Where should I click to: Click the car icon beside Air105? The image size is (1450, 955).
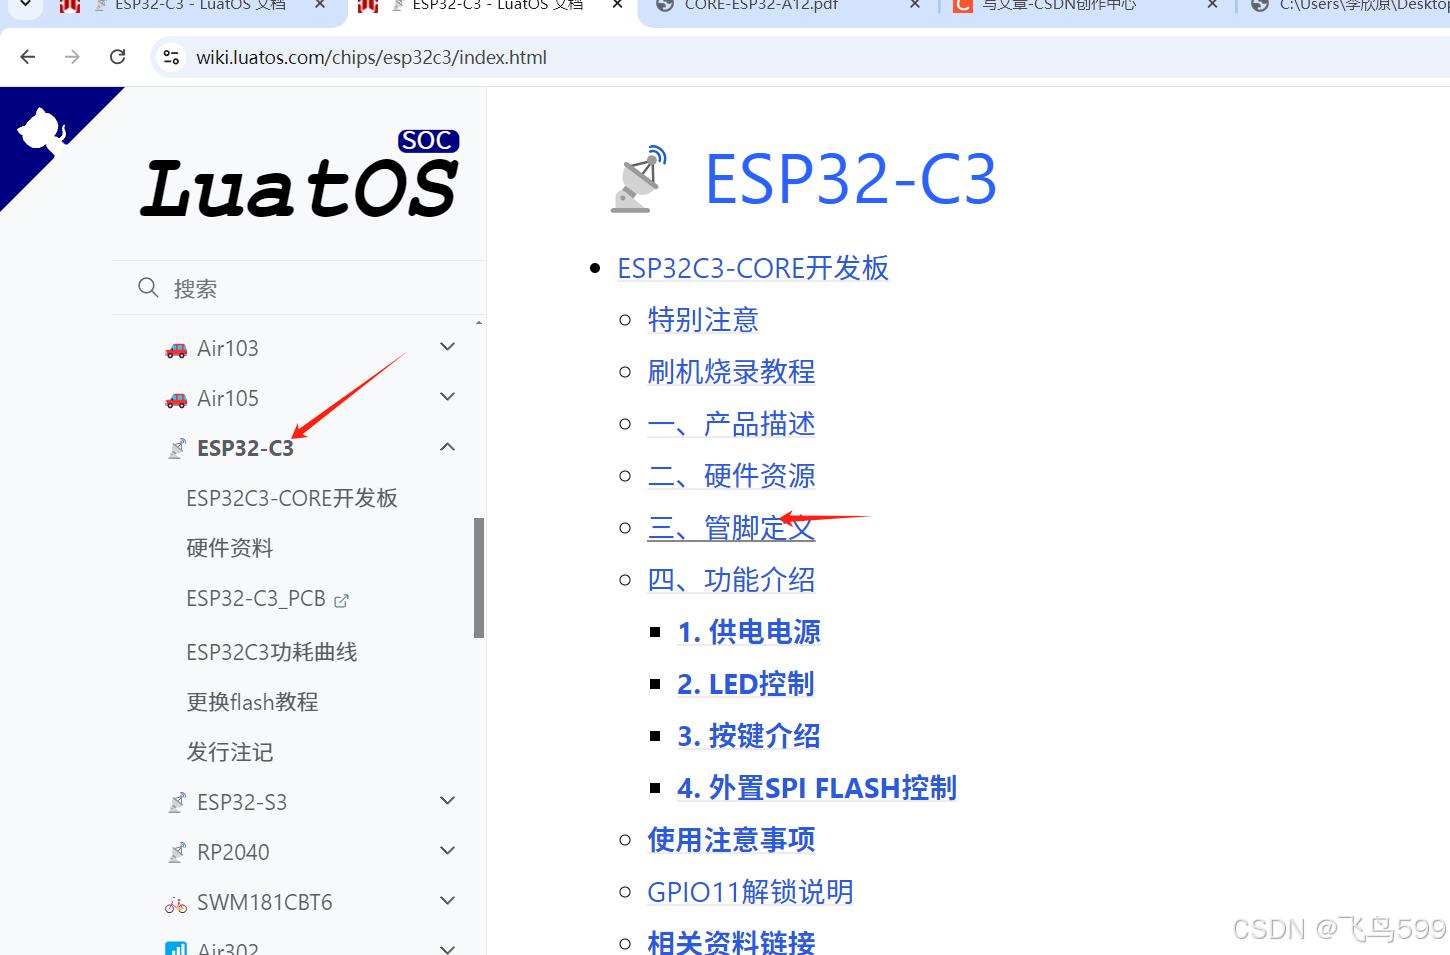pos(176,399)
